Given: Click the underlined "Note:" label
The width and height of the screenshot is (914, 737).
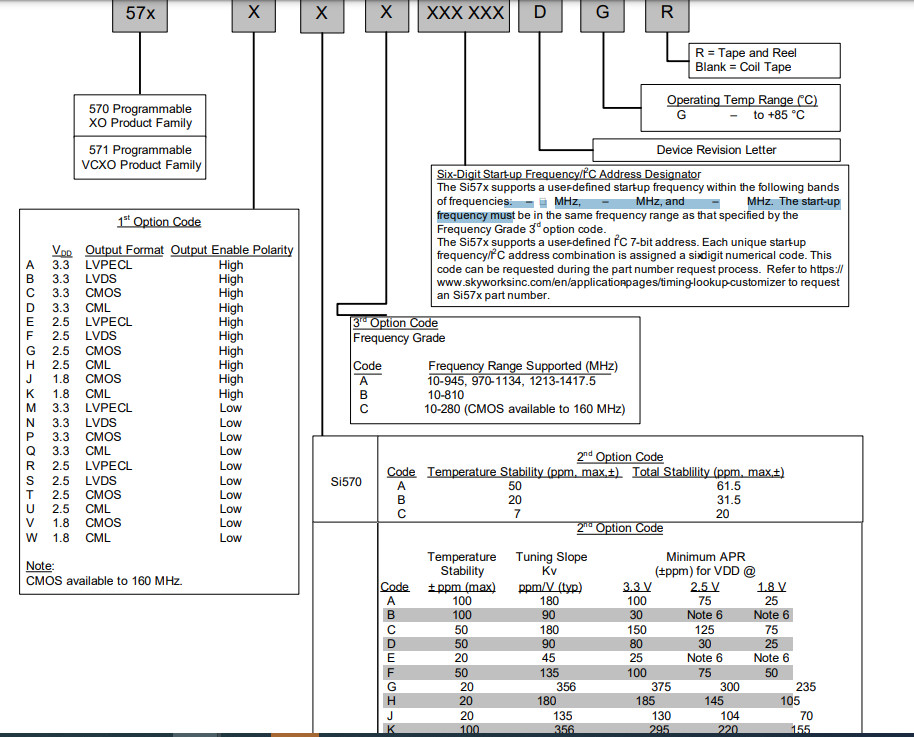Looking at the screenshot, I should tap(40, 566).
